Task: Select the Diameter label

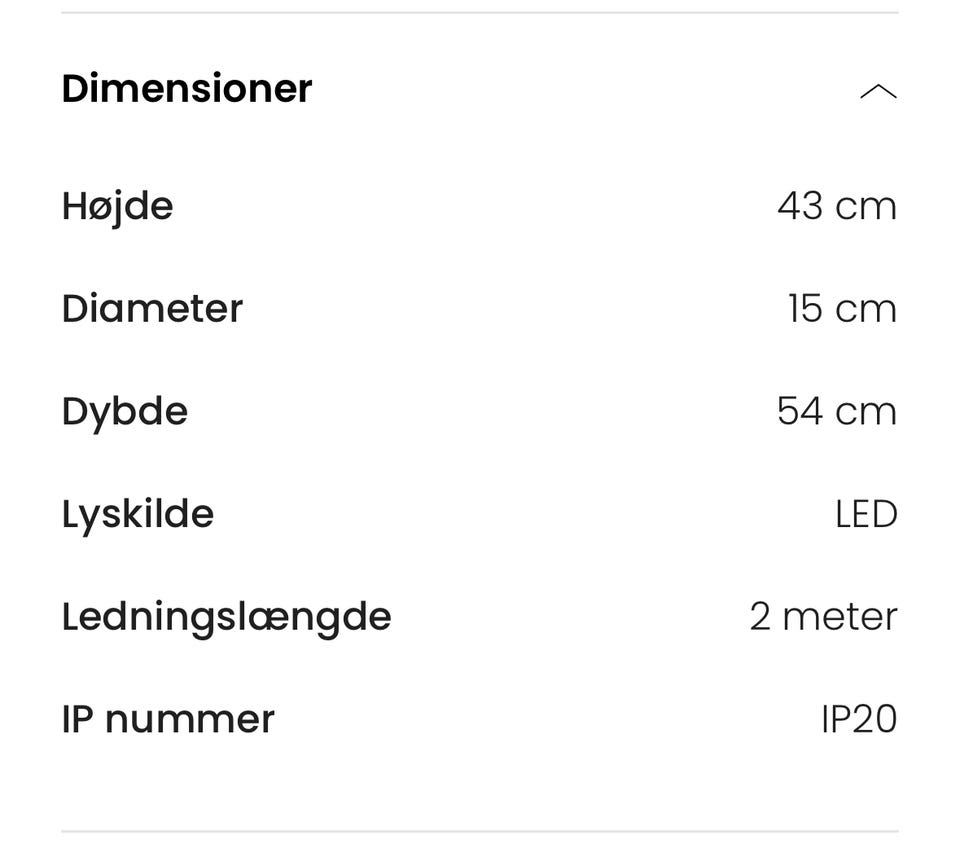Action: coord(152,308)
